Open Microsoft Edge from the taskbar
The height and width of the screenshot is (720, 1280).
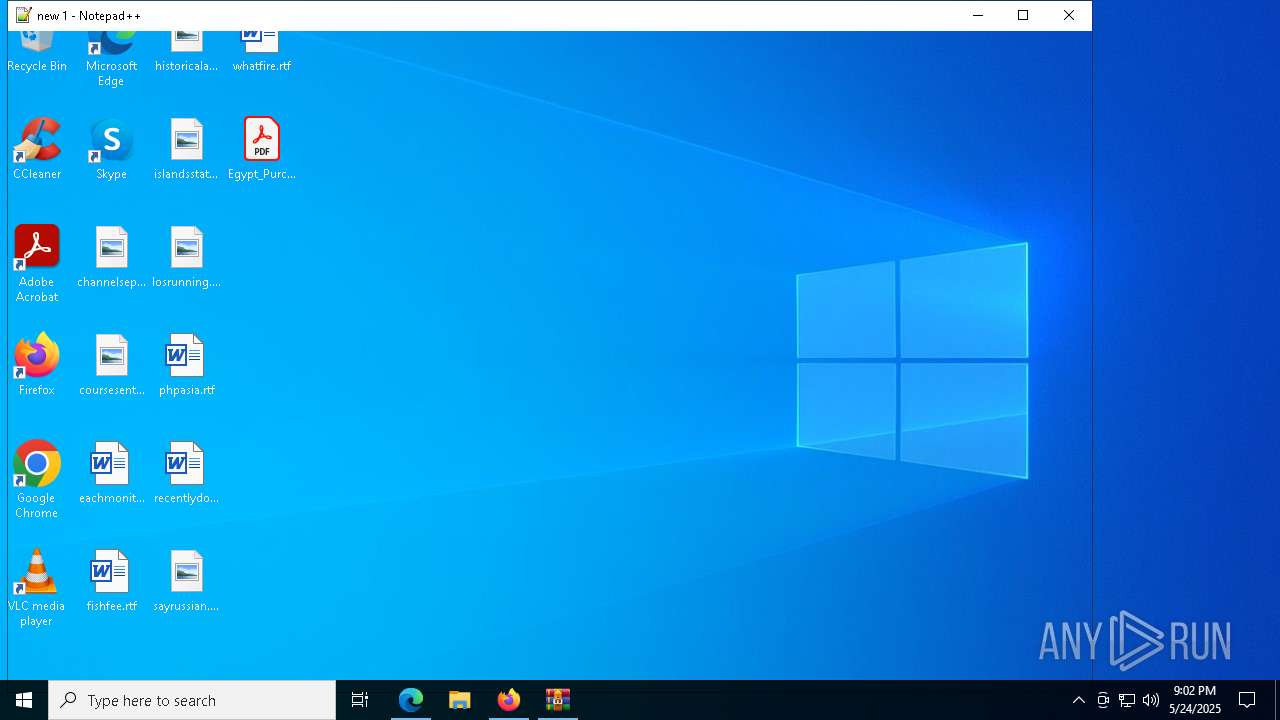[x=411, y=700]
